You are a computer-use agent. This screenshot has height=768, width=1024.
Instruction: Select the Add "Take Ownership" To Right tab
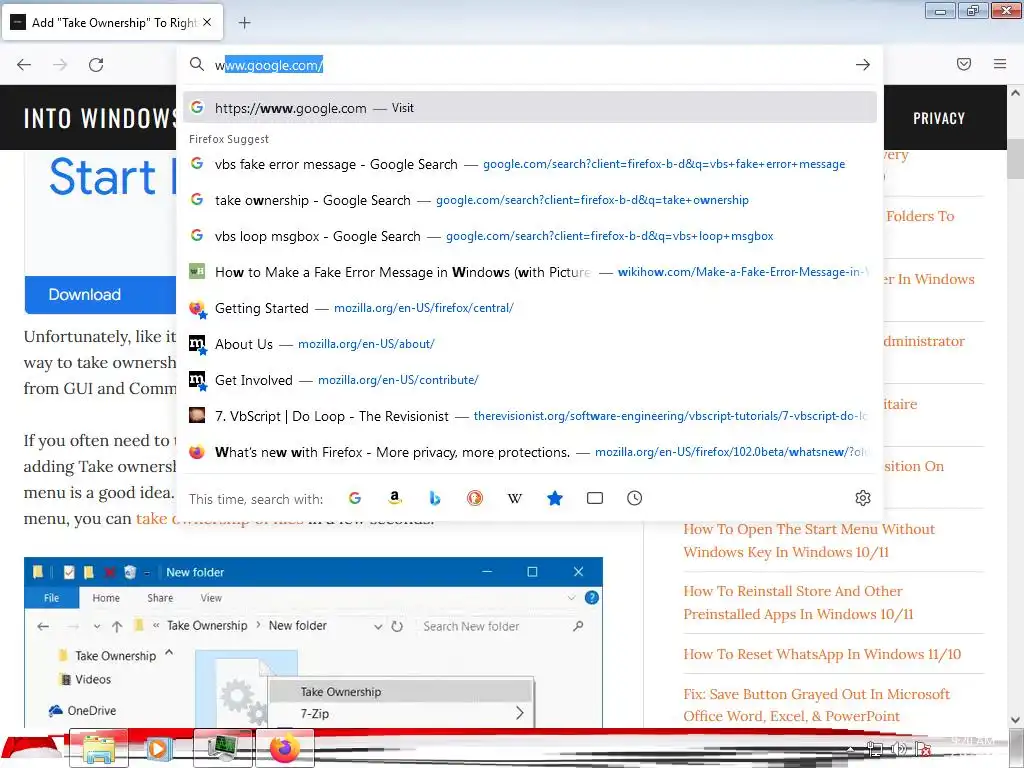pyautogui.click(x=112, y=22)
